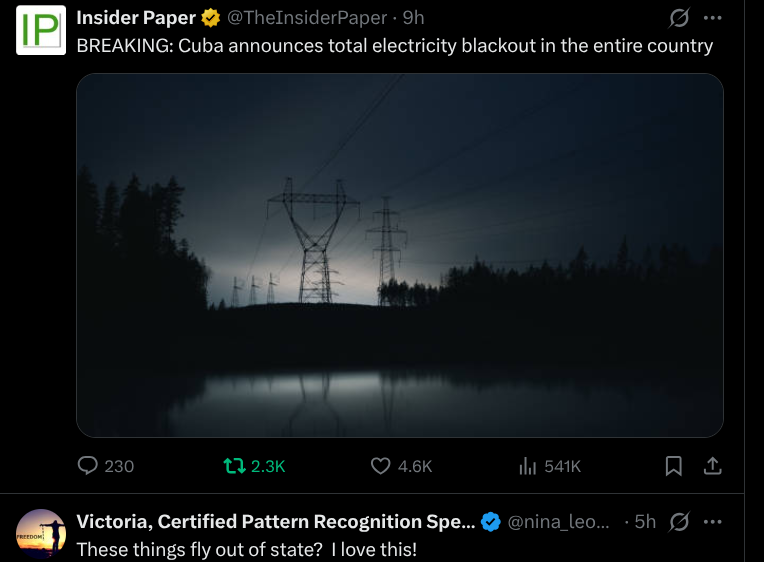
Task: Share the Cuba blackout post
Action: coord(713,466)
